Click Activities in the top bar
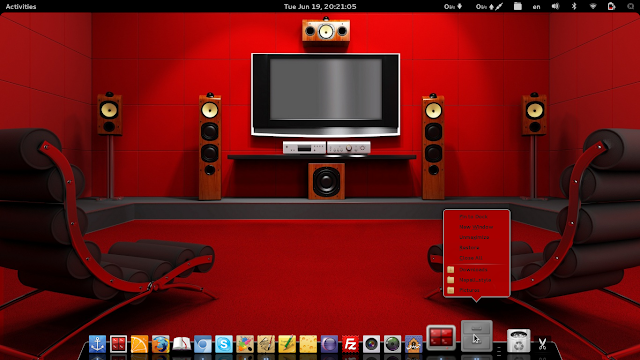Viewport: 640px width, 360px height. 21,7
